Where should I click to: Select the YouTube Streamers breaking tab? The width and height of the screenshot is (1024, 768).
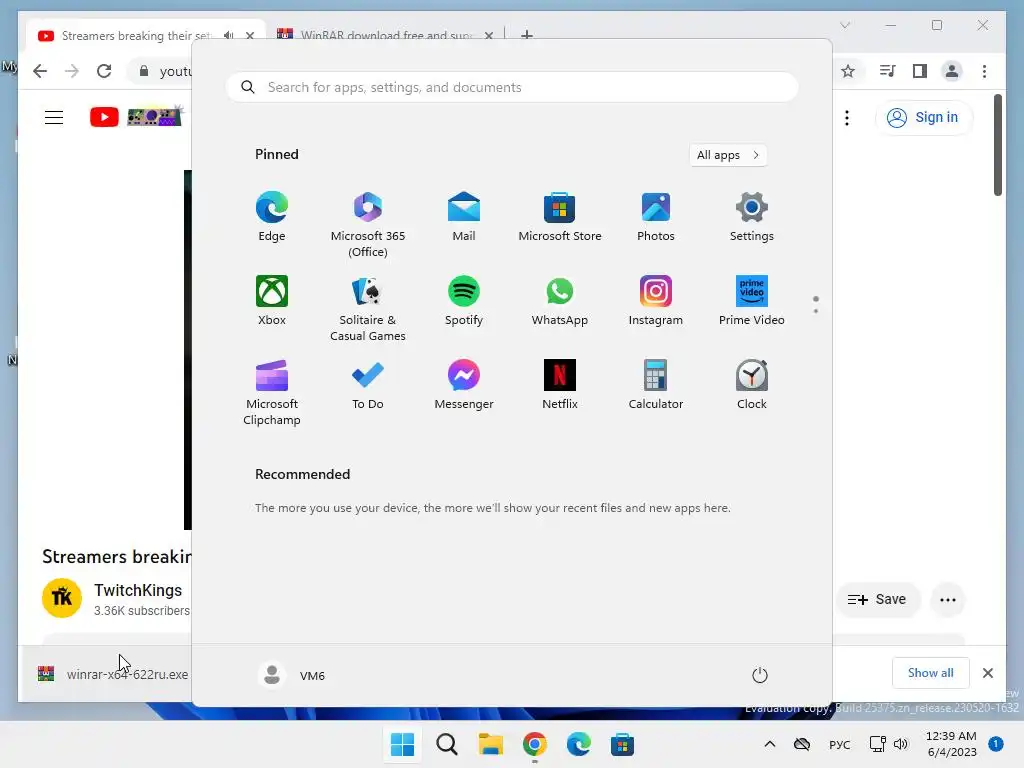click(x=136, y=35)
